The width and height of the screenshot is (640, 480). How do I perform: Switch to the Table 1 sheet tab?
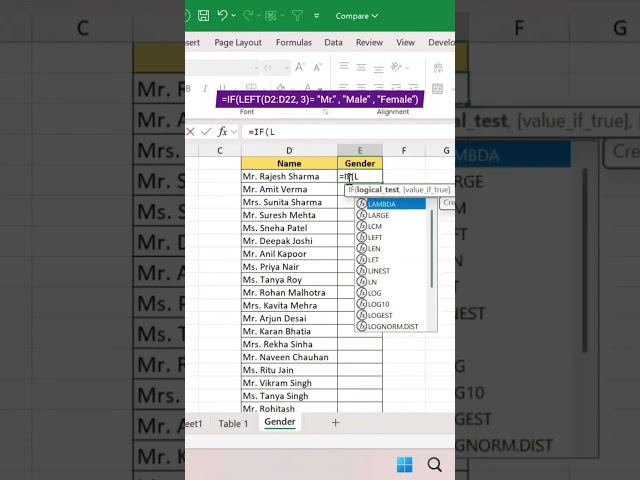pyautogui.click(x=233, y=424)
